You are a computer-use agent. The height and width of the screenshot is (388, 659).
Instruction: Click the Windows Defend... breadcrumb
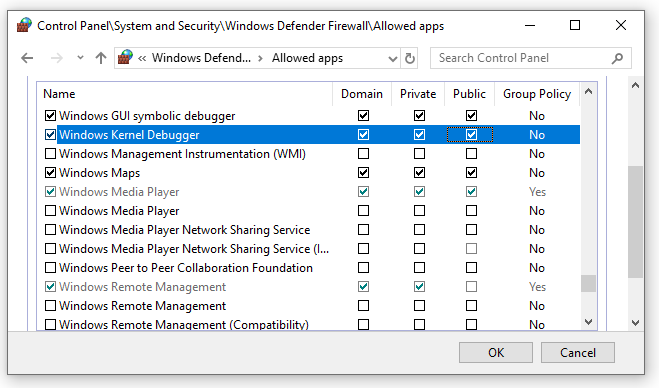click(201, 58)
